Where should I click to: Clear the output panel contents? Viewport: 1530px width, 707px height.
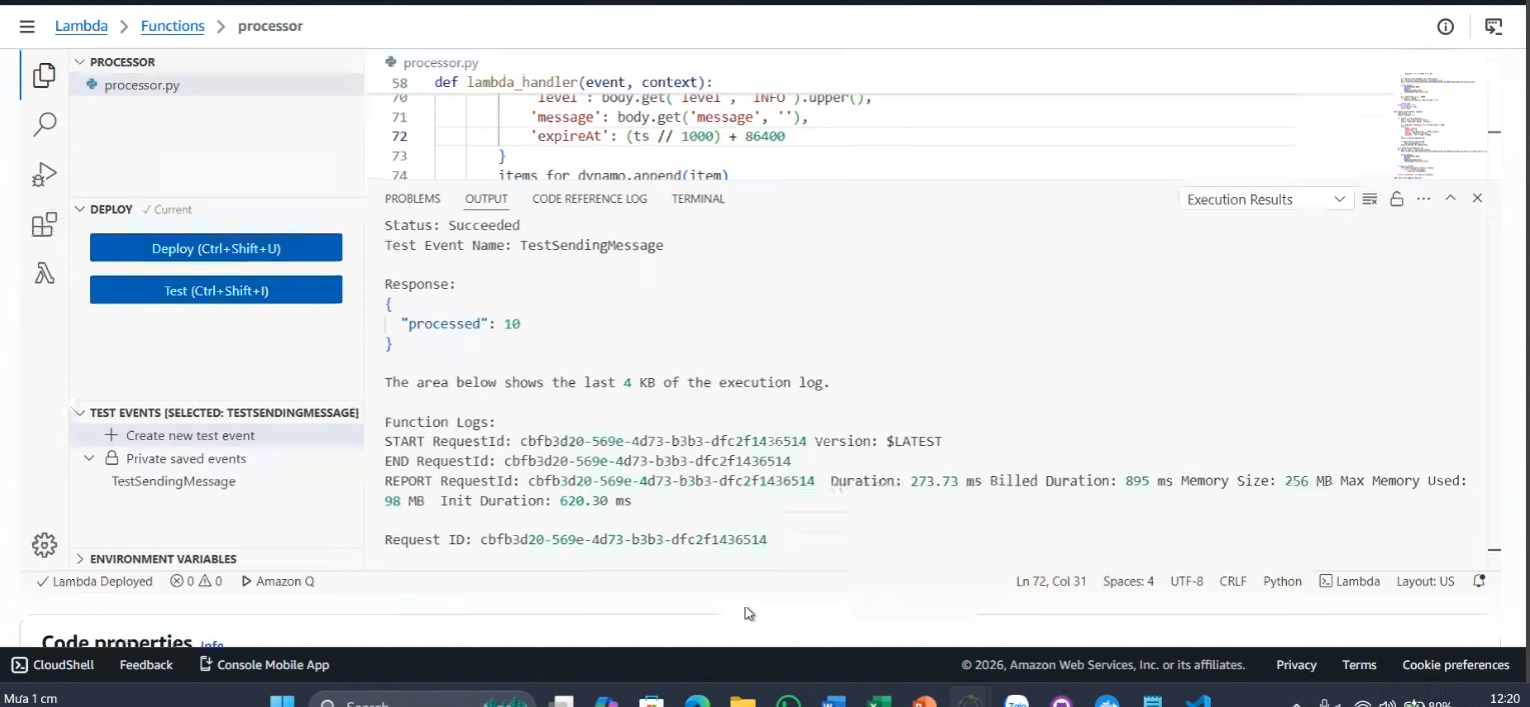[1370, 199]
